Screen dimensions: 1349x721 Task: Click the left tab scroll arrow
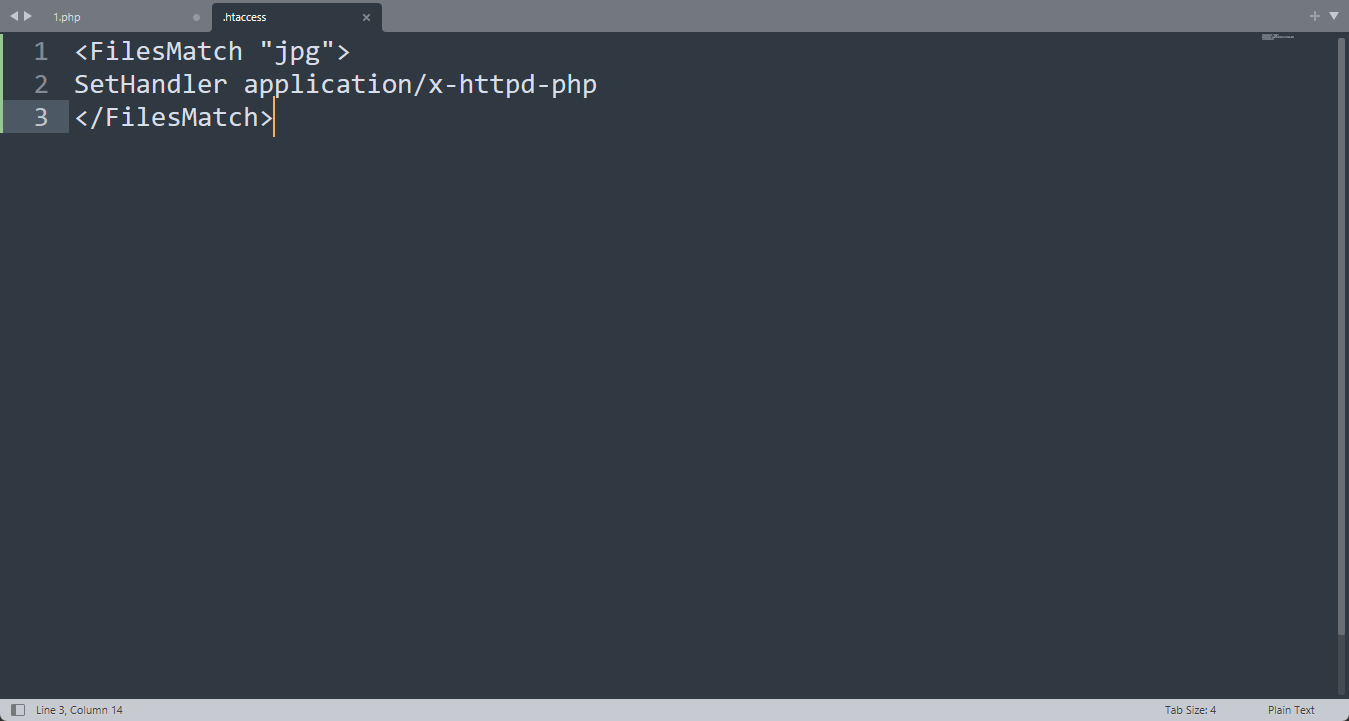point(14,16)
